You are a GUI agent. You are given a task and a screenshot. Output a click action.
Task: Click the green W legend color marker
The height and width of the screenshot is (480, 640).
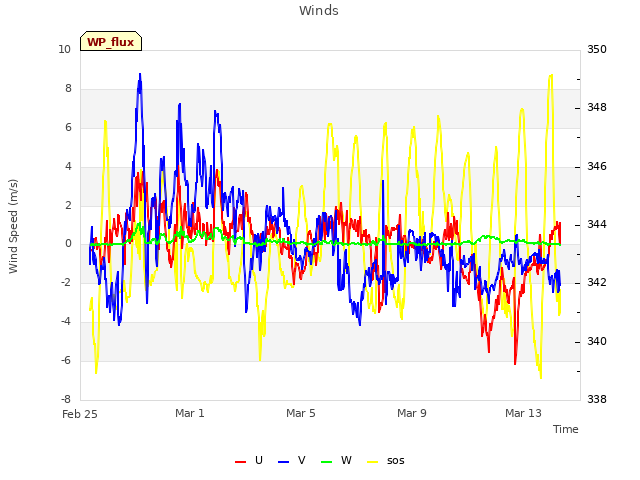(327, 462)
